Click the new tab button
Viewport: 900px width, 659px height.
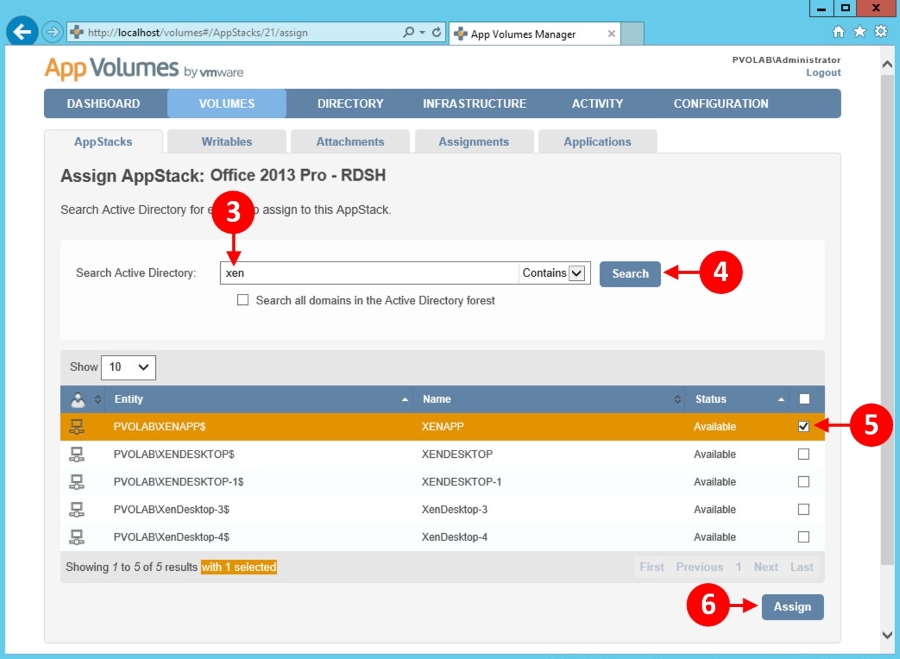click(x=632, y=34)
